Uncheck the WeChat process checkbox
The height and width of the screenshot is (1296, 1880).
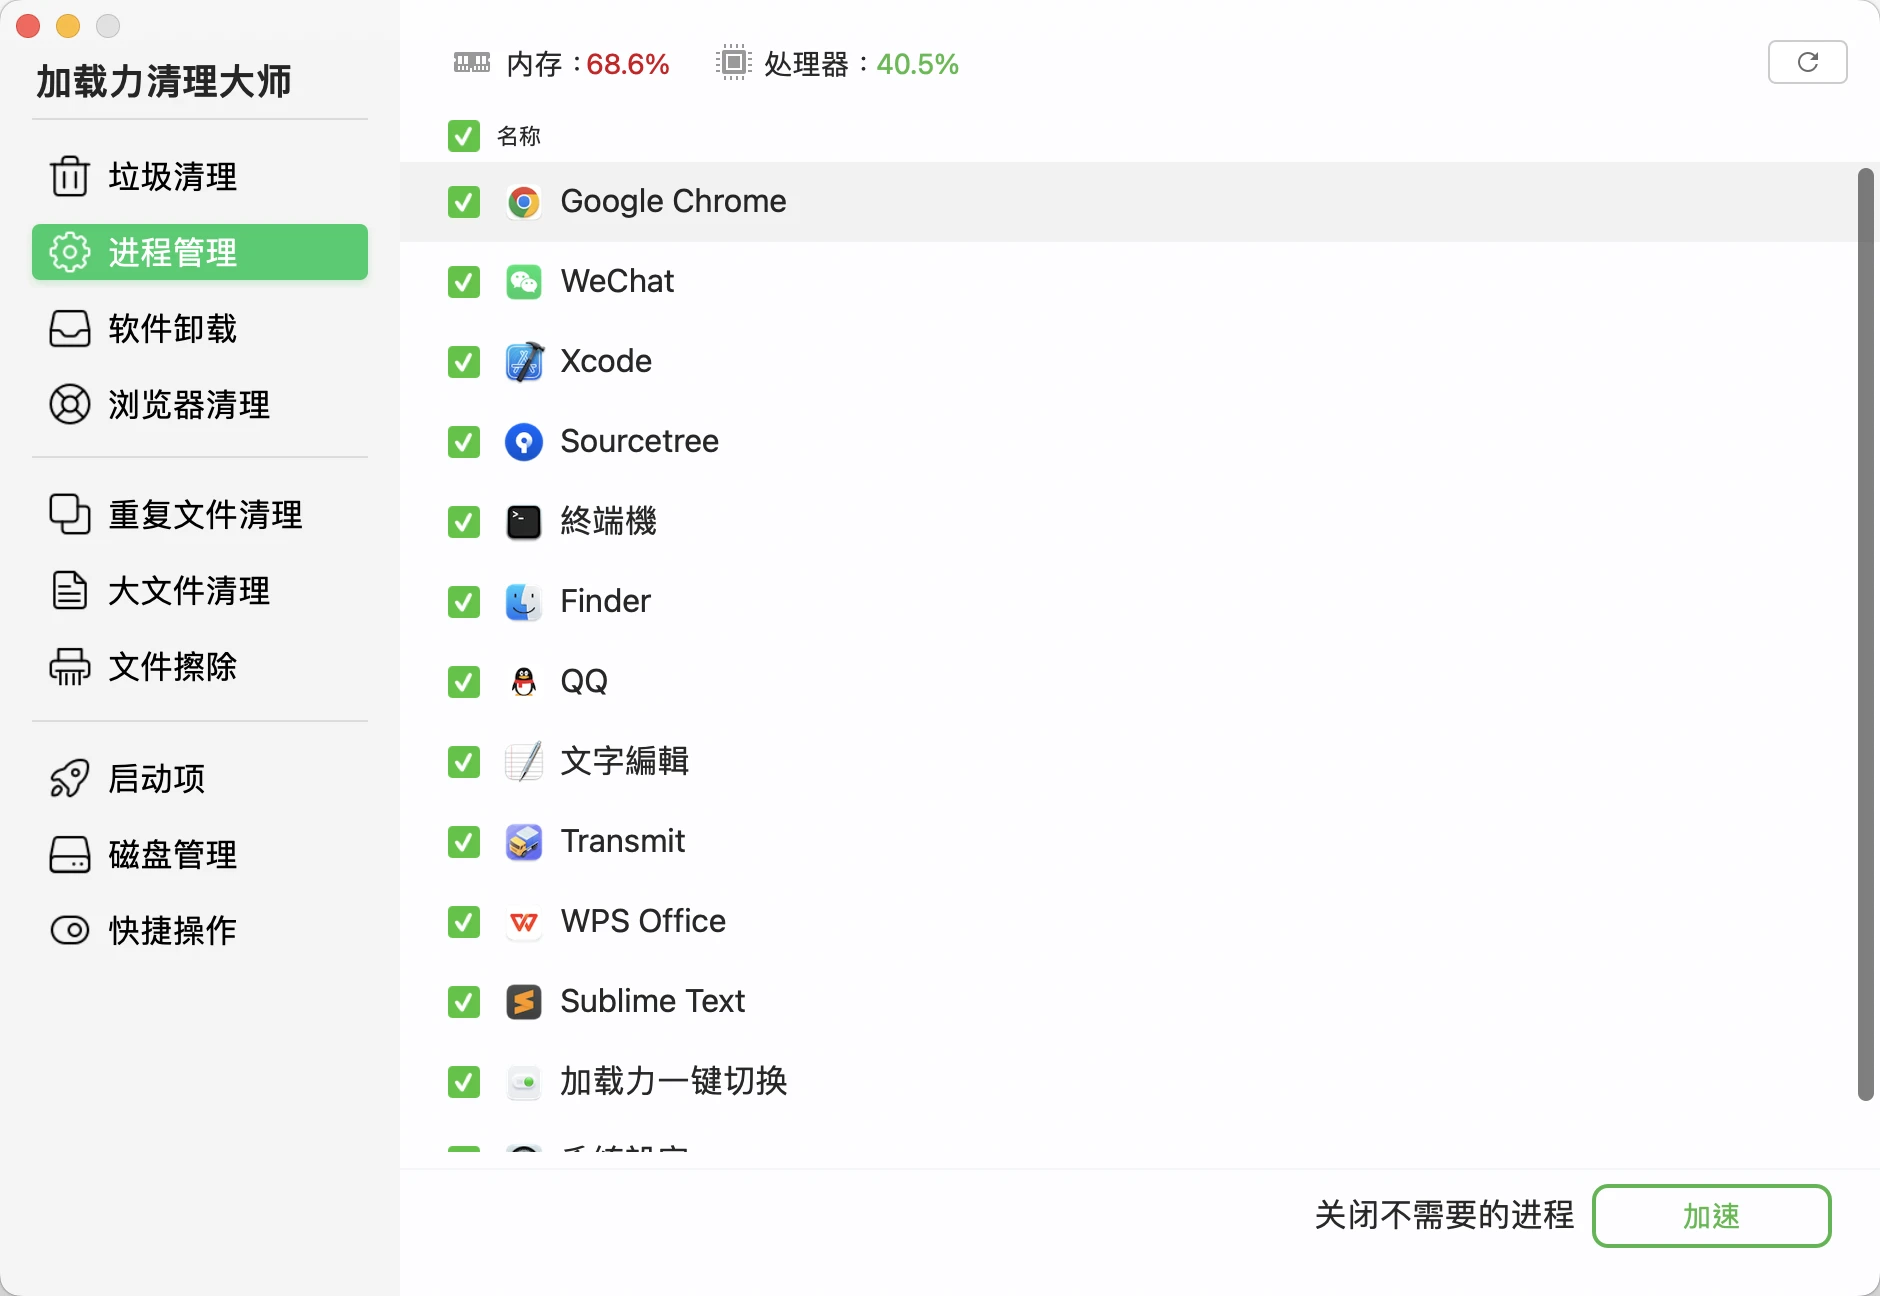click(x=463, y=282)
